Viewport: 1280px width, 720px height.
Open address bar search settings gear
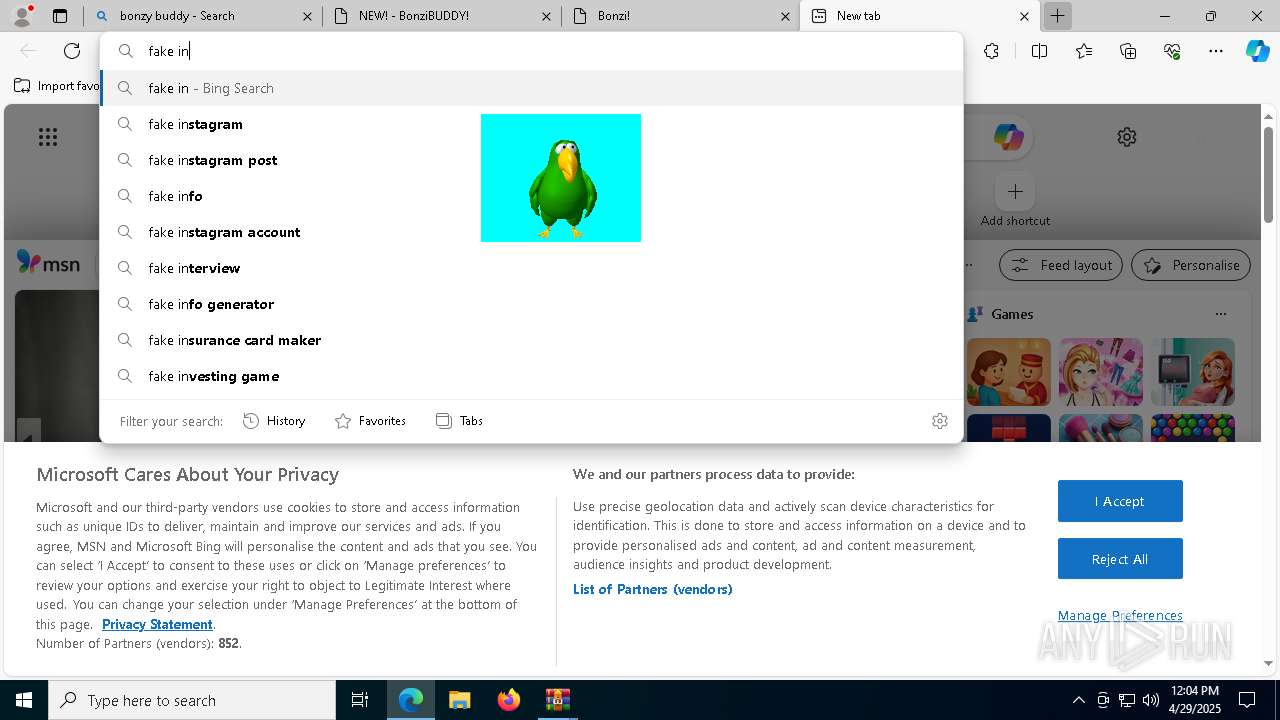tap(939, 421)
